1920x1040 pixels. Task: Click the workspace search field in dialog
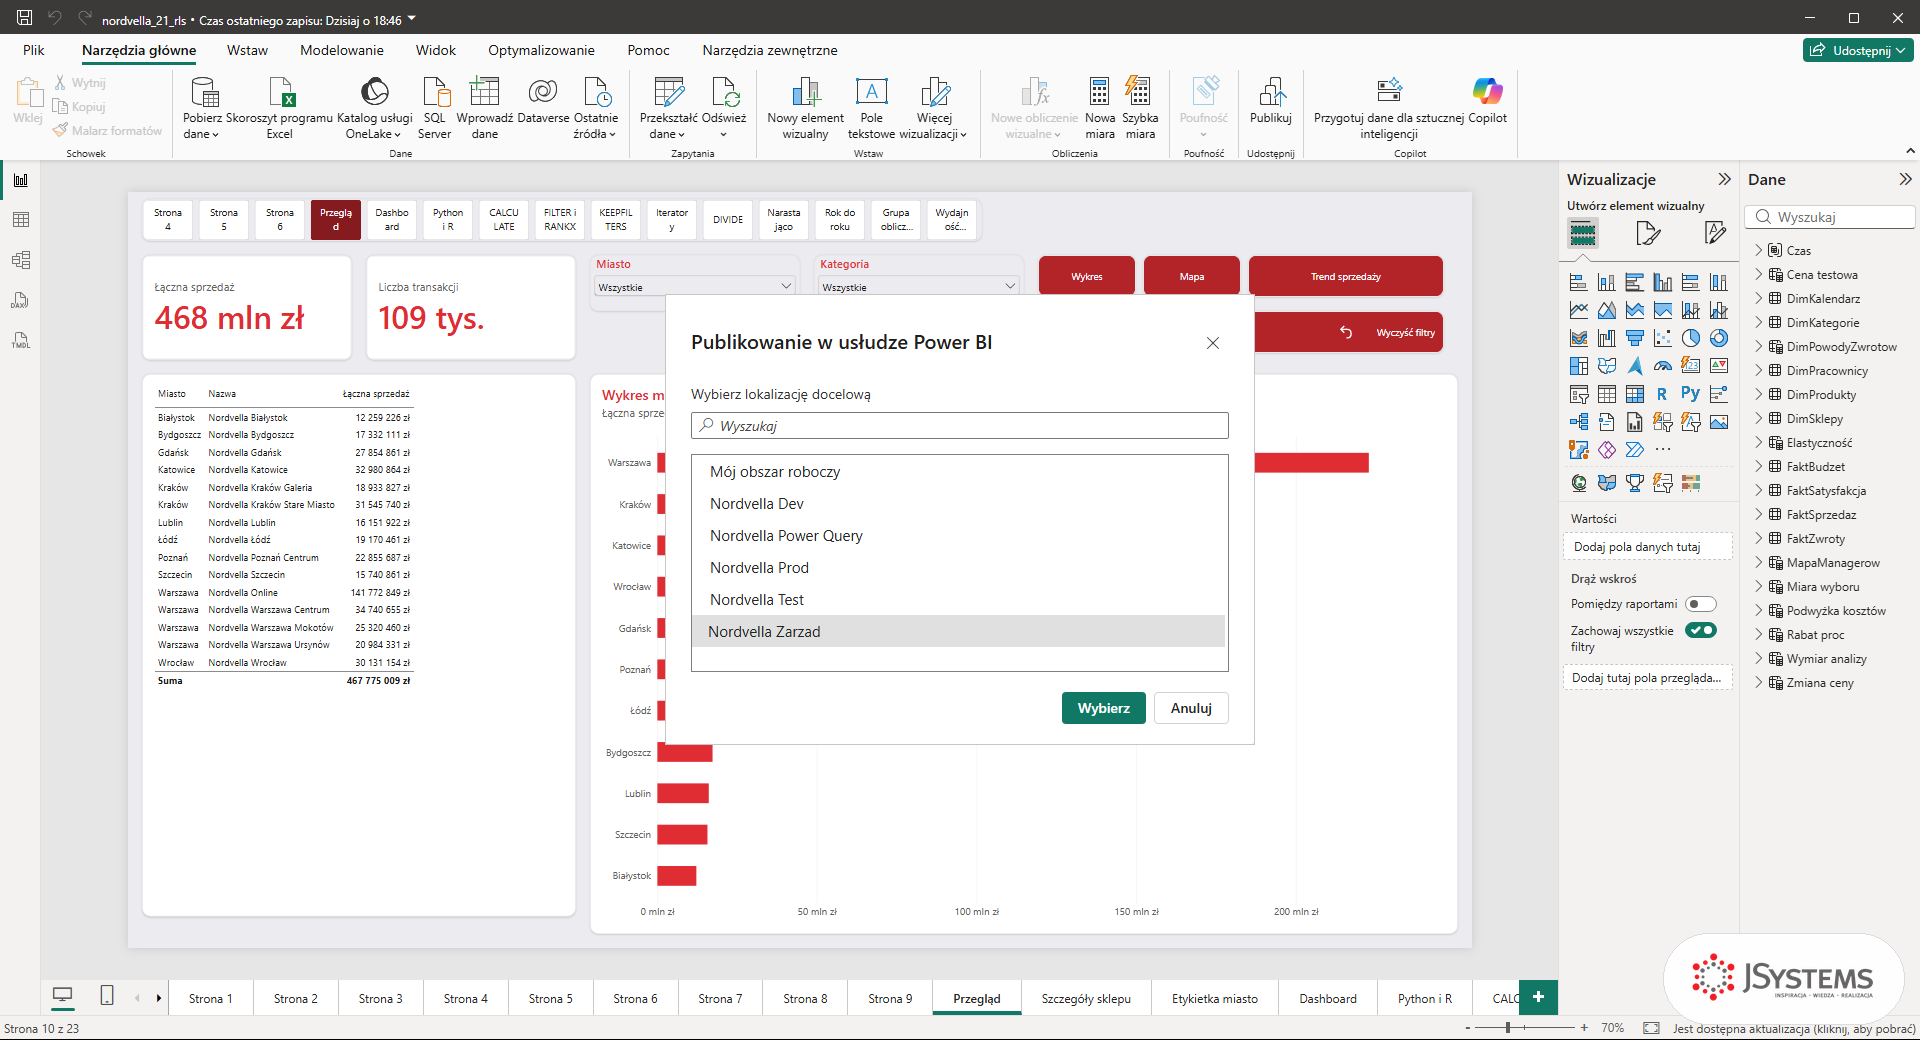tap(960, 426)
